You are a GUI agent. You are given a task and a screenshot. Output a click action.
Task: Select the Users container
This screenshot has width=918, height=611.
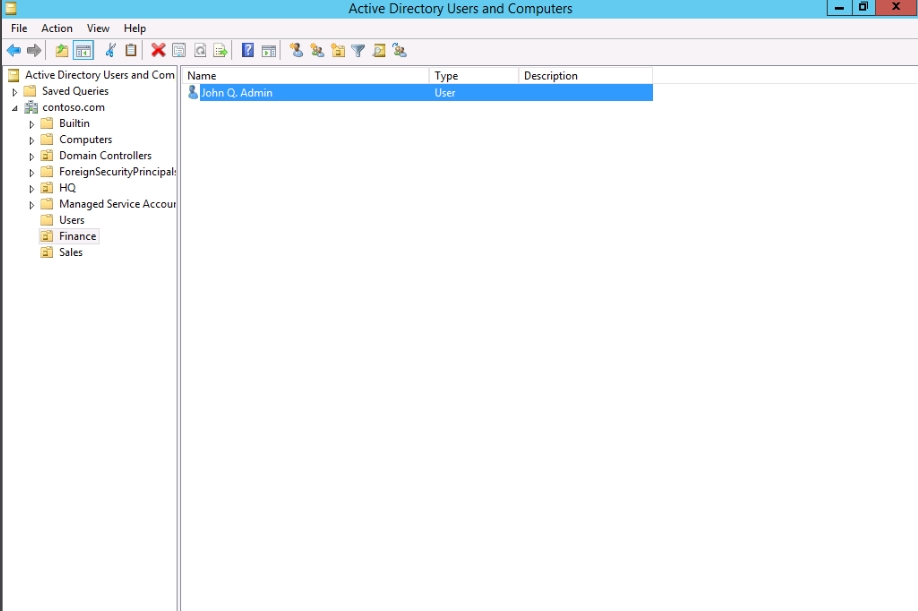(71, 220)
